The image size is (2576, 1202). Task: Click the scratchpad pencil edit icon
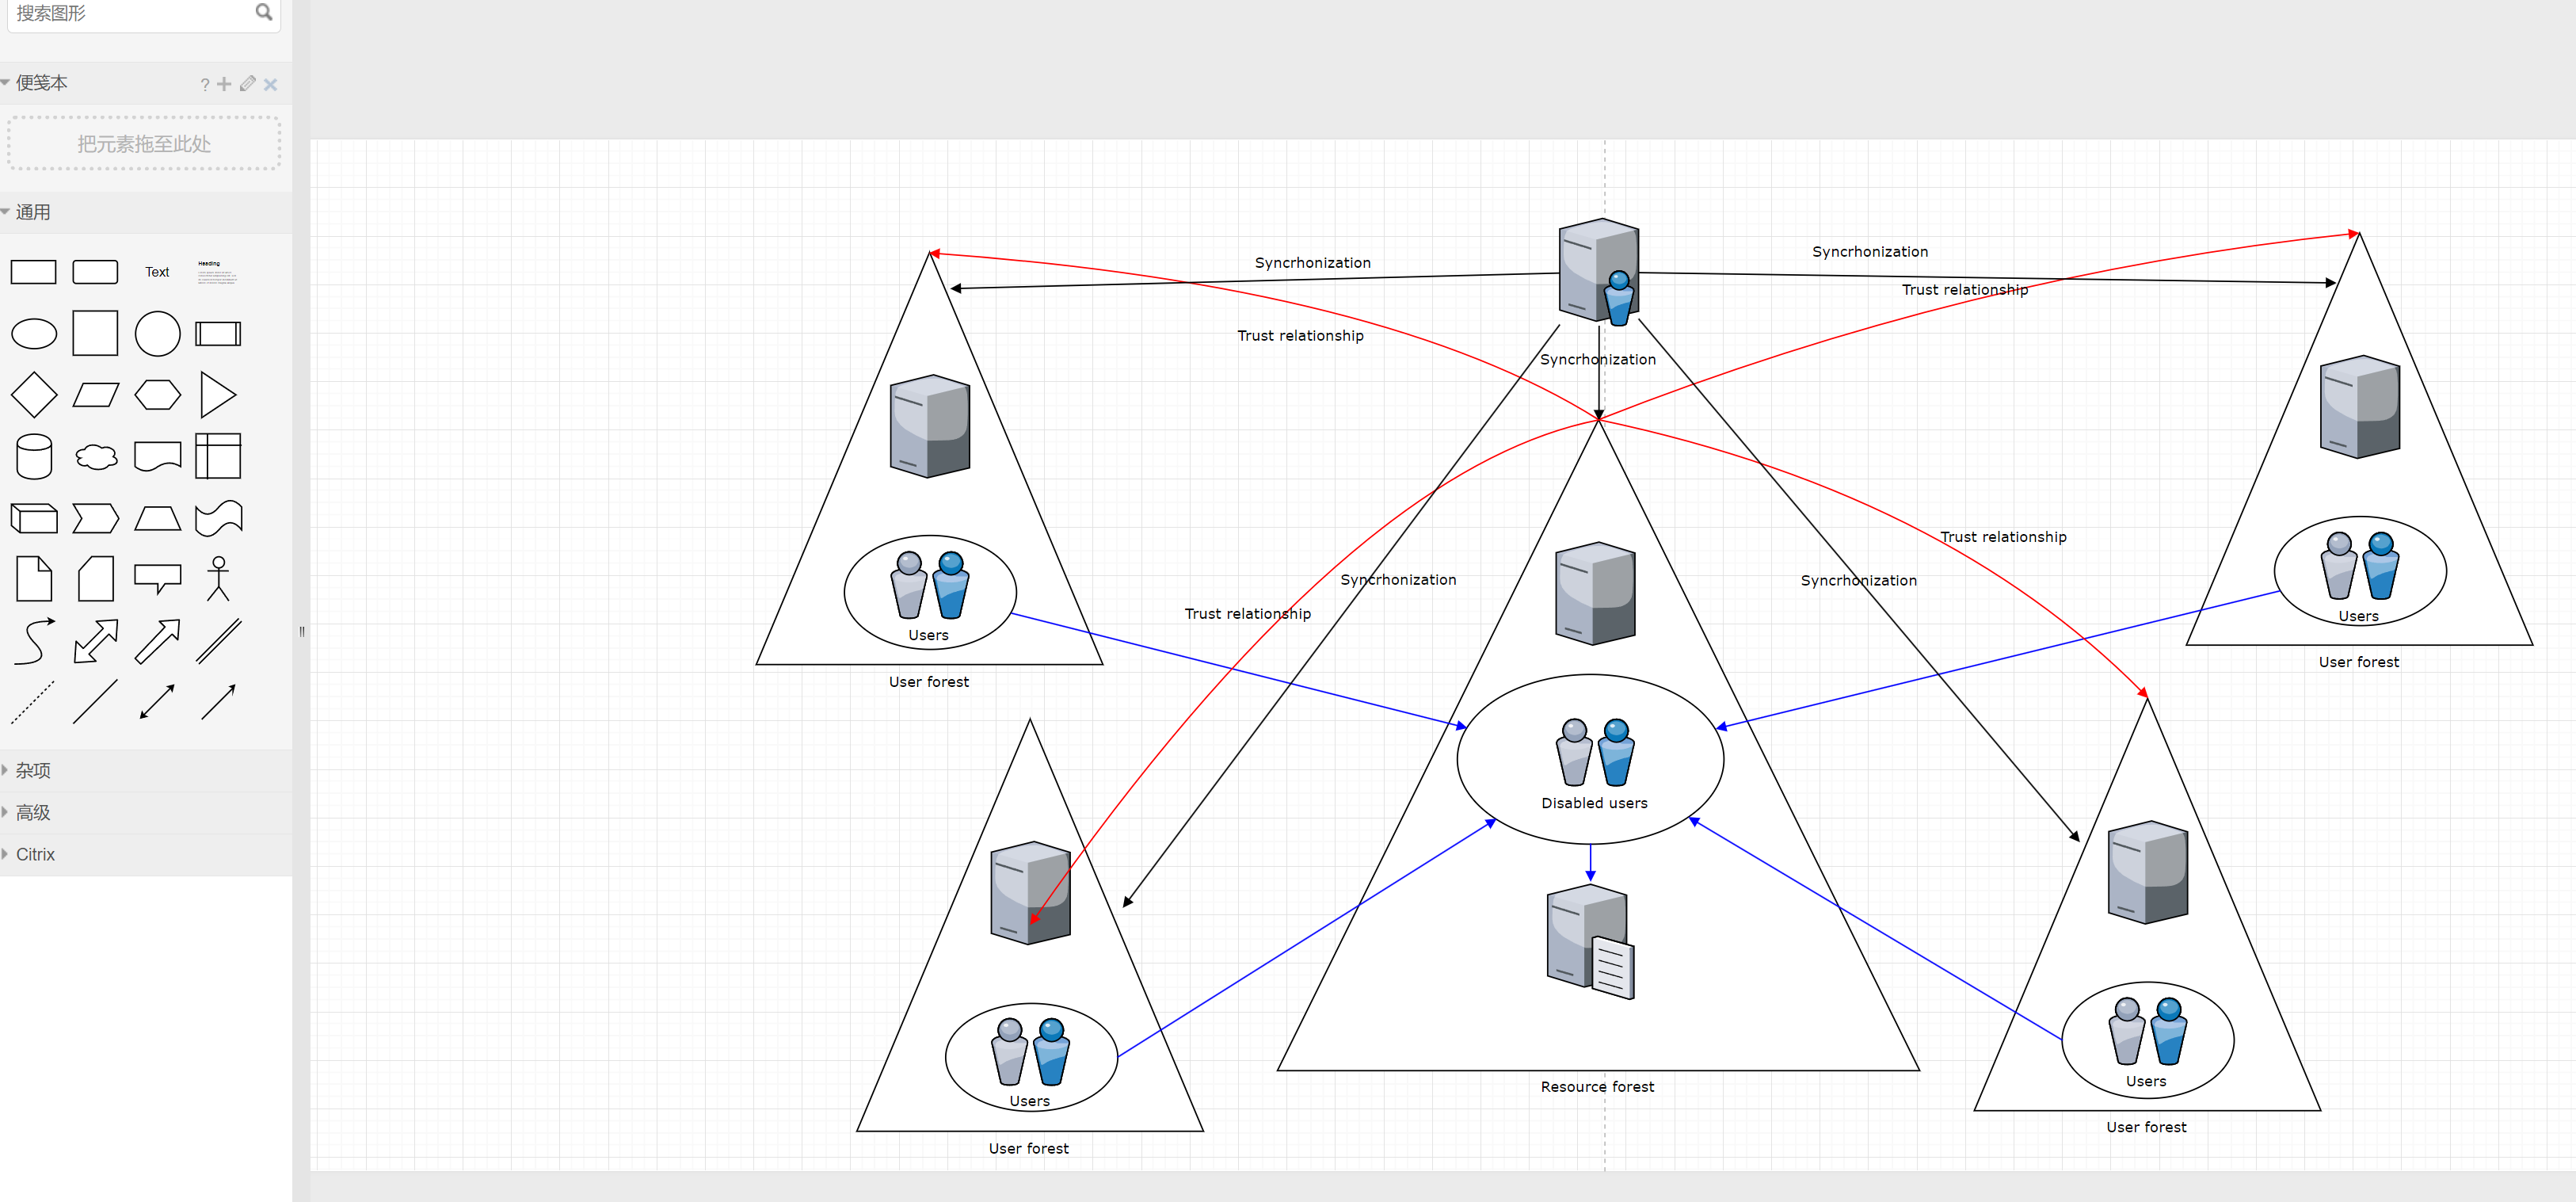tap(247, 84)
